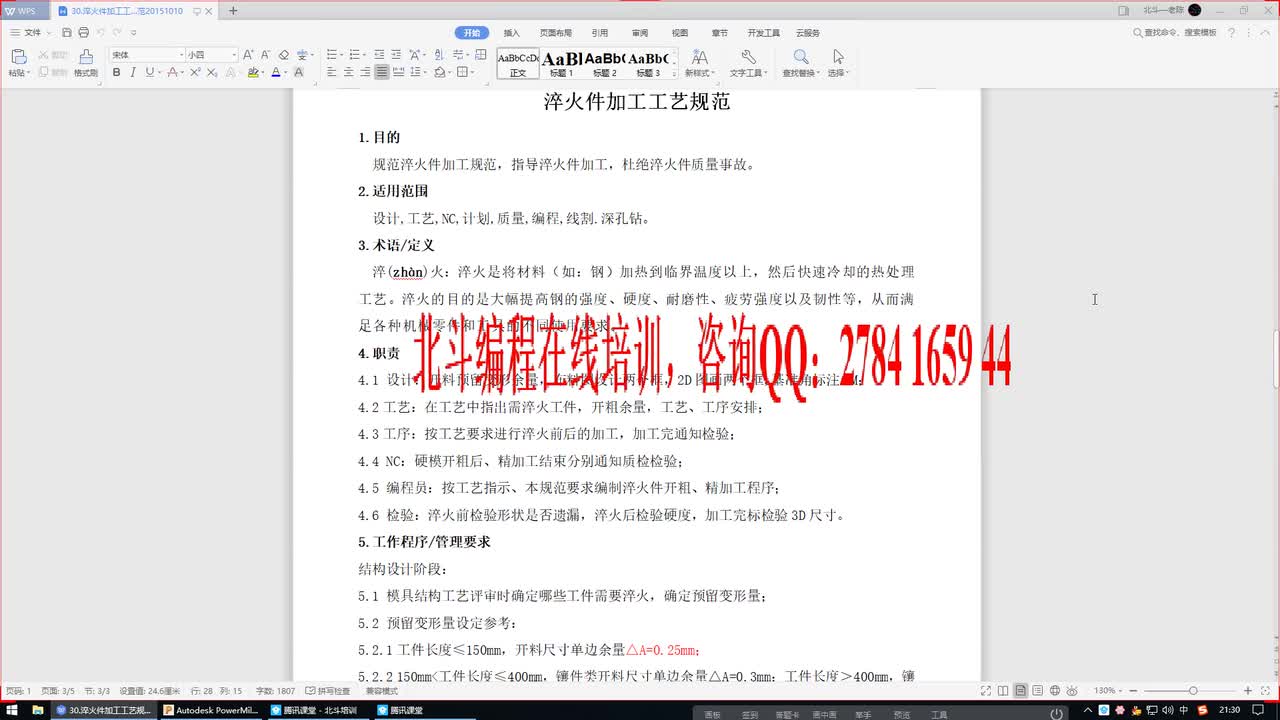Open a new document tab with plus
The image size is (1280, 720).
(233, 10)
